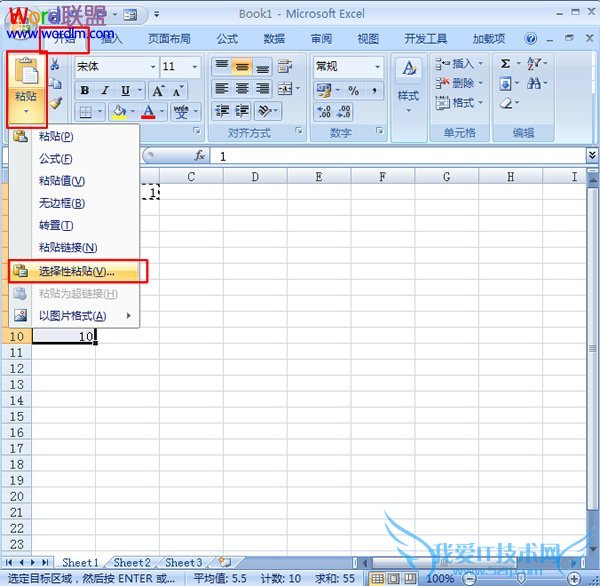Open the font size dropdown 11
This screenshot has height=586, width=600.
click(194, 67)
